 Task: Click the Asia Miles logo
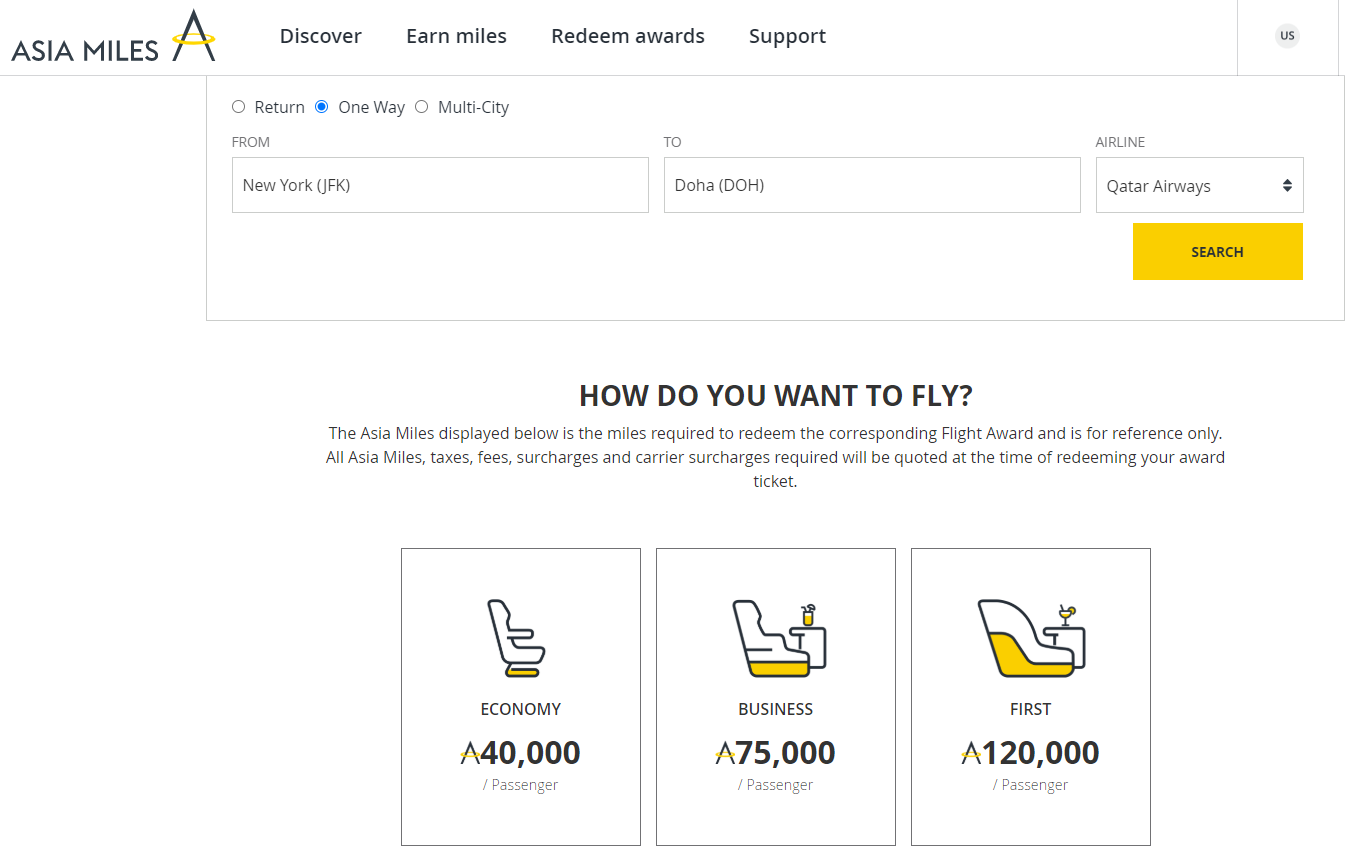pyautogui.click(x=113, y=37)
